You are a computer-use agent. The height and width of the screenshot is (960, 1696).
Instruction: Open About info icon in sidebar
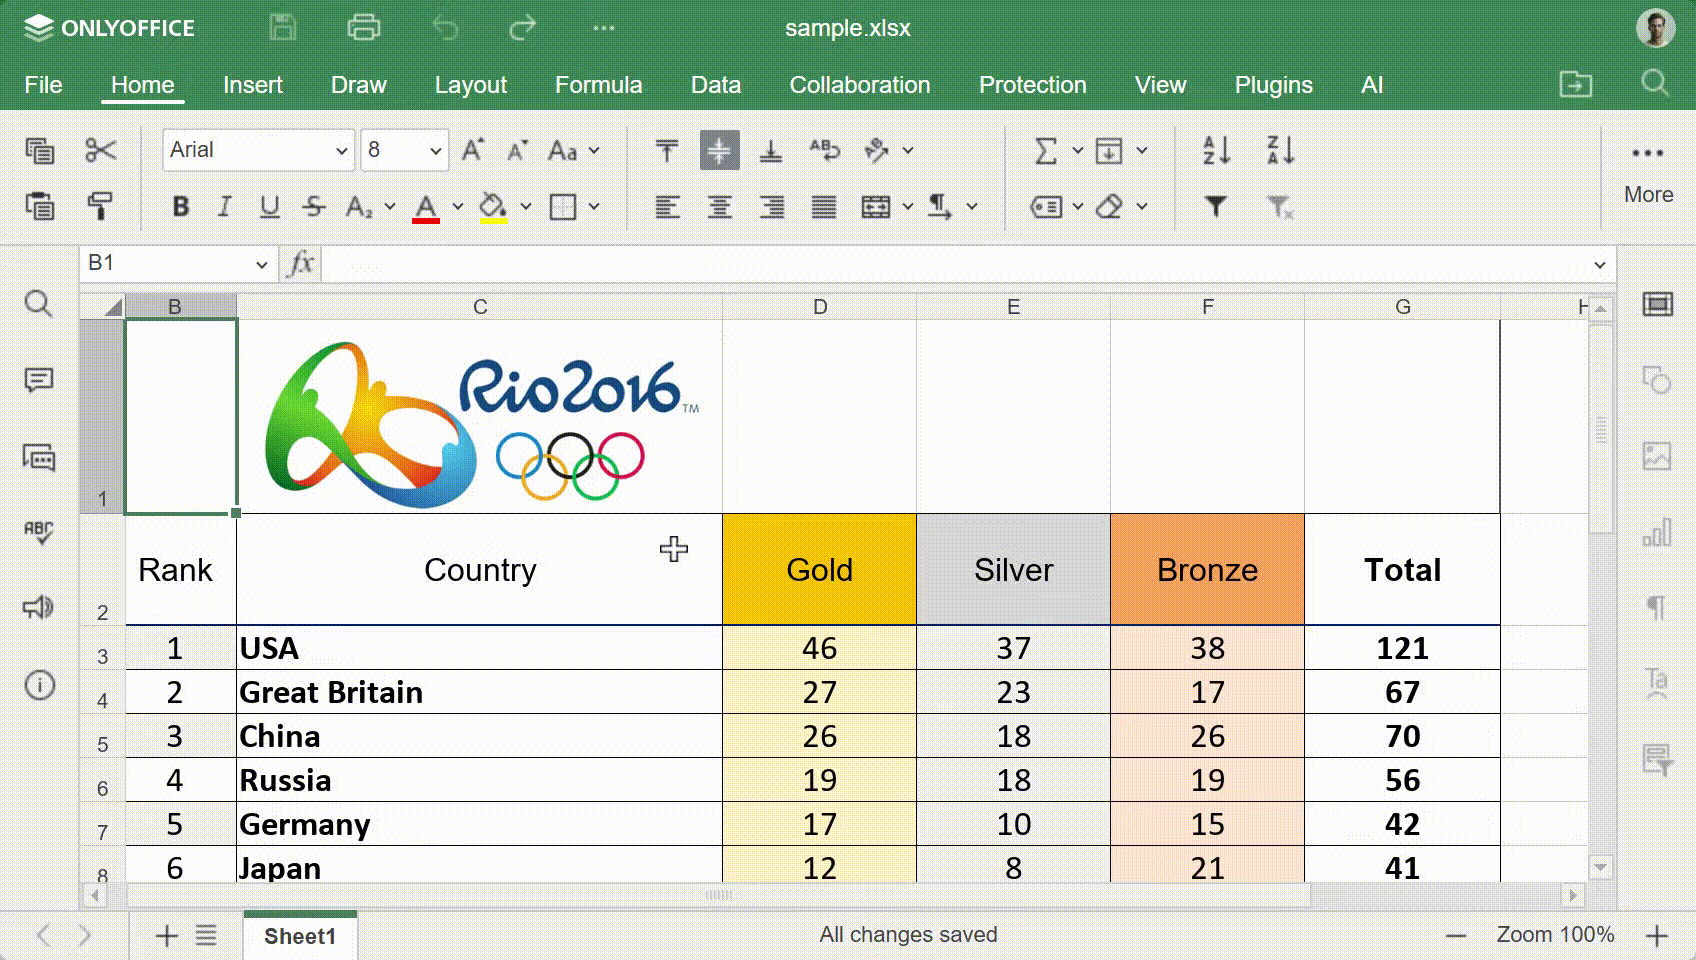coord(38,685)
